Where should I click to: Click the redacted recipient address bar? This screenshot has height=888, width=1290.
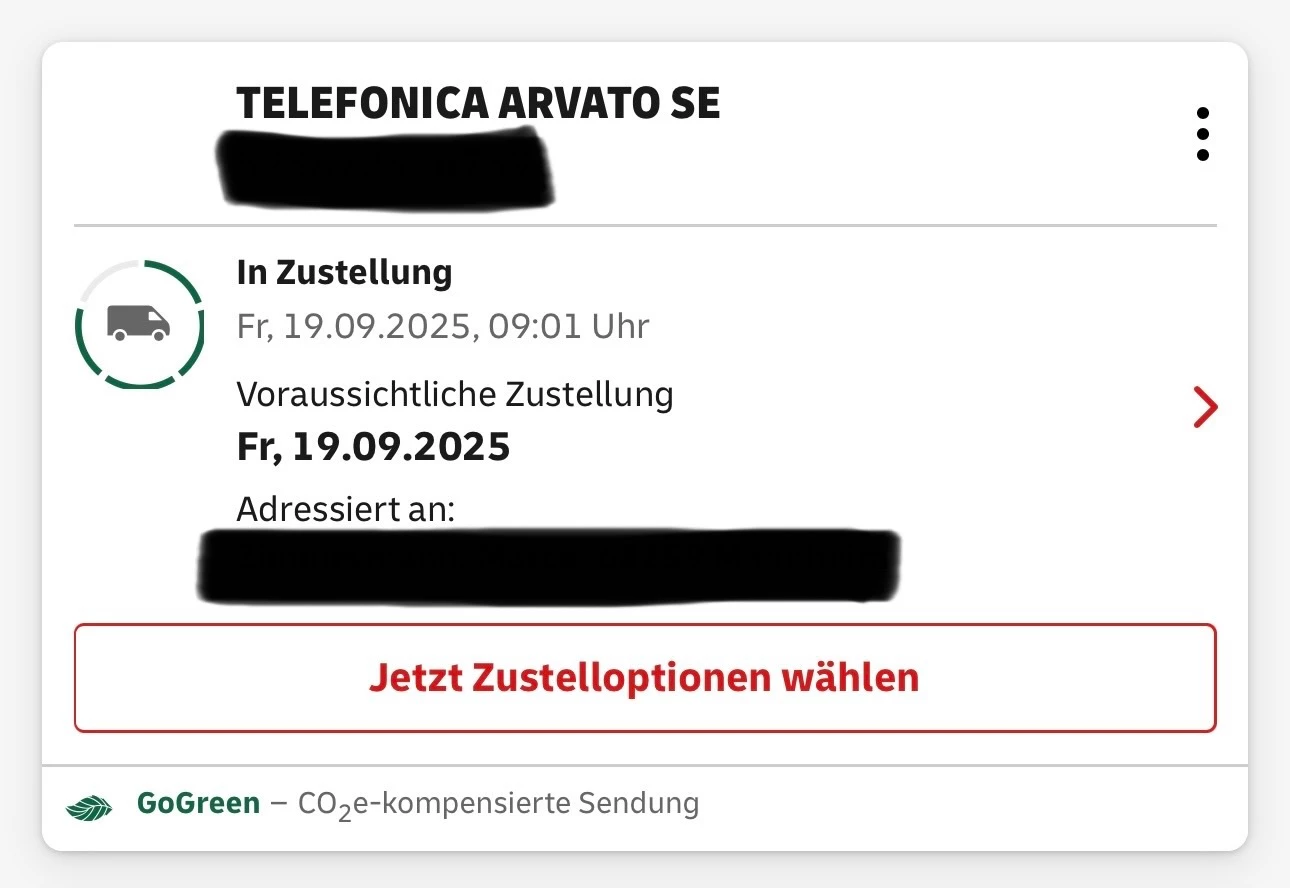[x=548, y=567]
